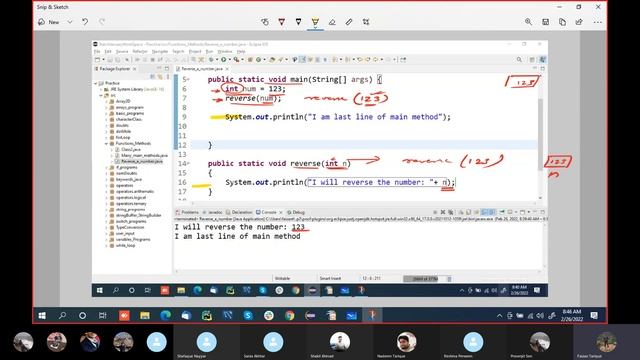Select Prosenjit Sen's participant thumbnail
Image resolution: width=640 pixels, height=360 pixels.
click(540, 342)
